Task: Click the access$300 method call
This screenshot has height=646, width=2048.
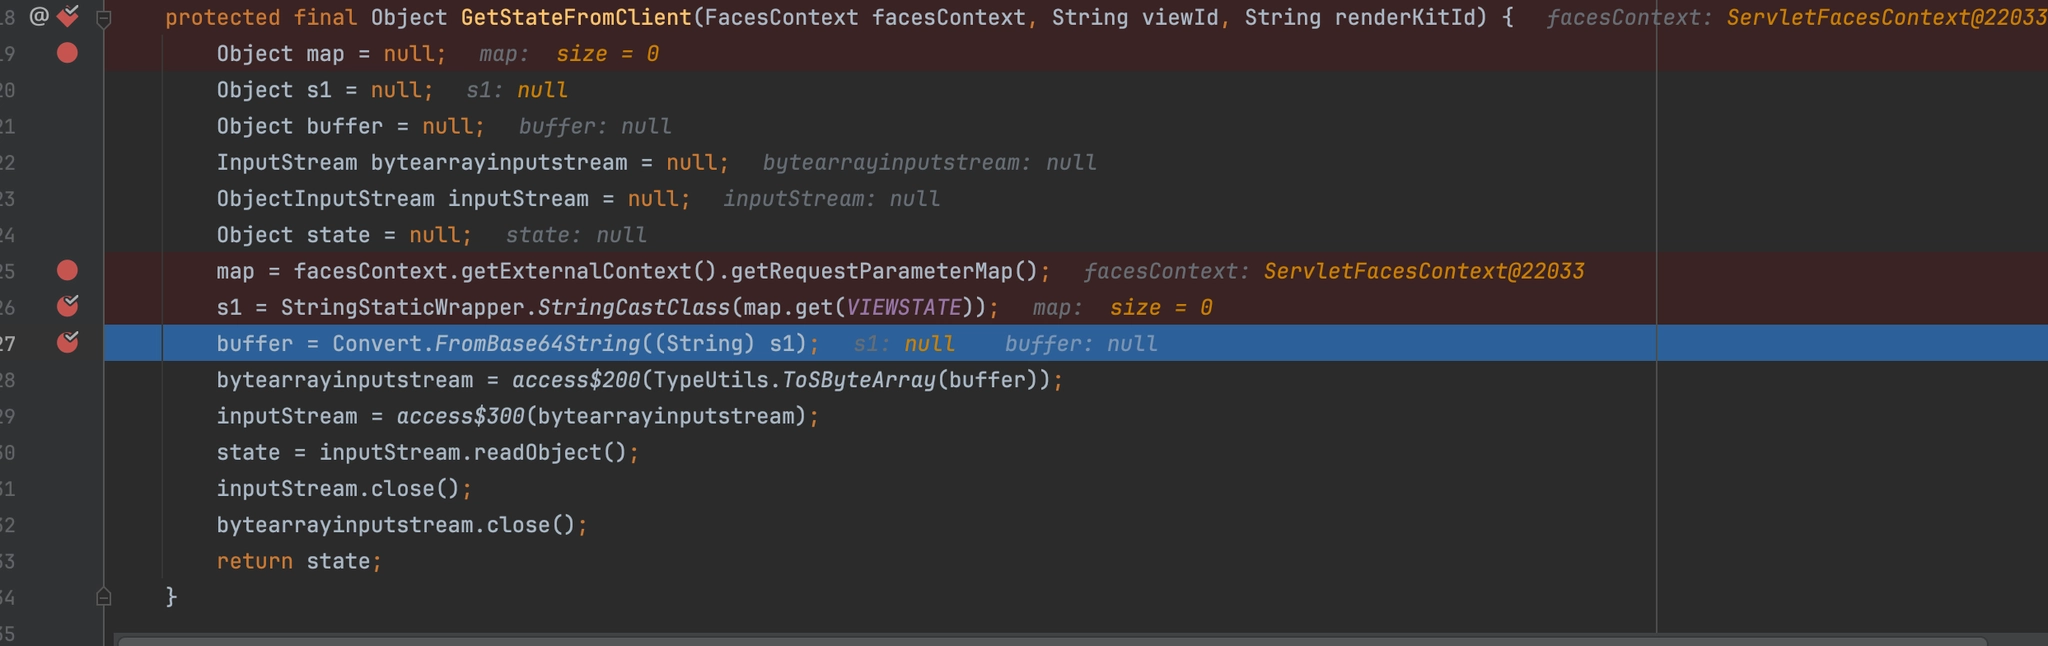Action: pos(460,416)
